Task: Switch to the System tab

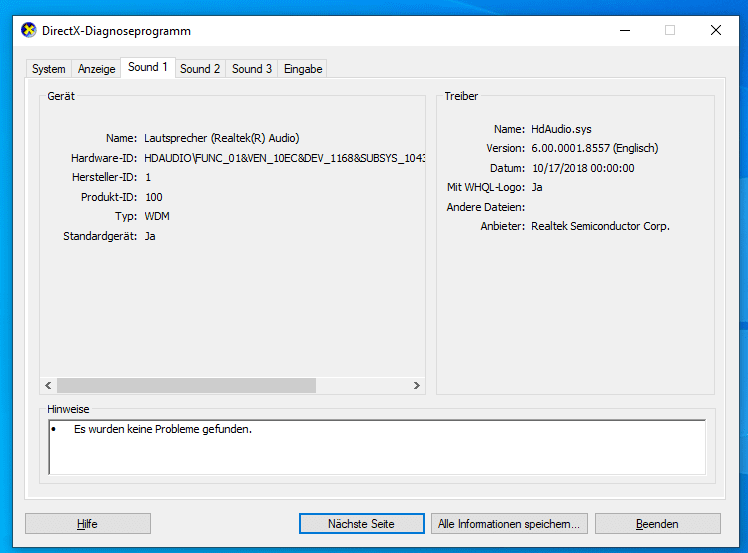Action: pos(49,69)
